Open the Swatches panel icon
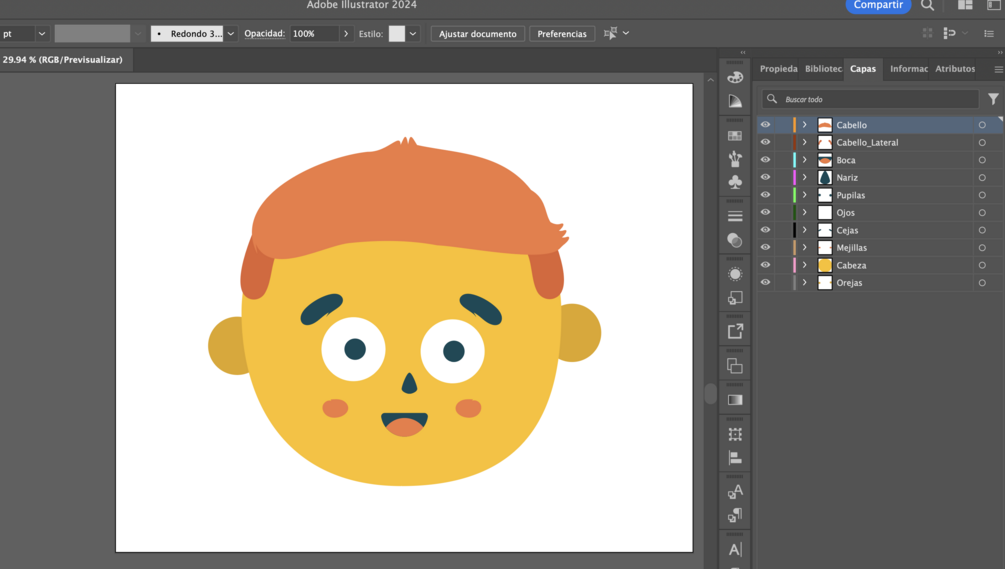The image size is (1005, 569). pos(735,136)
